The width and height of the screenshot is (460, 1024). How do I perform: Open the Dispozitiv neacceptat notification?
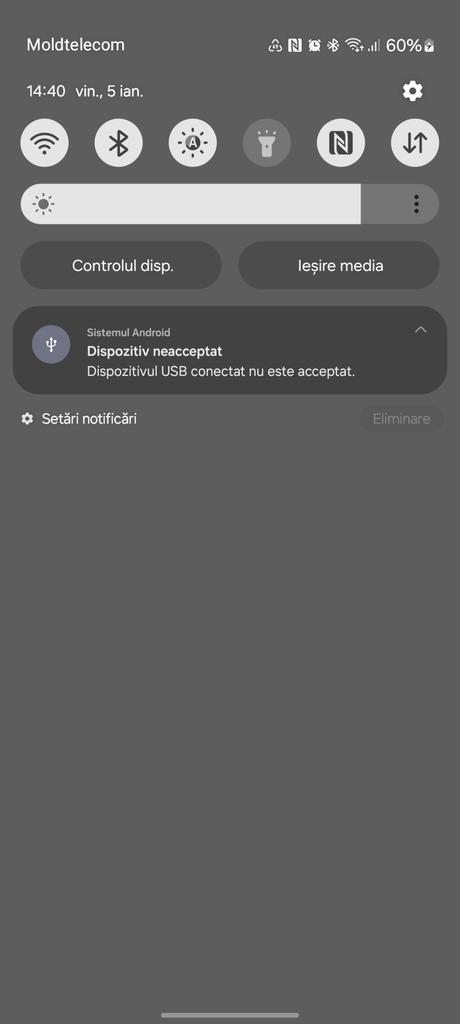click(x=230, y=350)
